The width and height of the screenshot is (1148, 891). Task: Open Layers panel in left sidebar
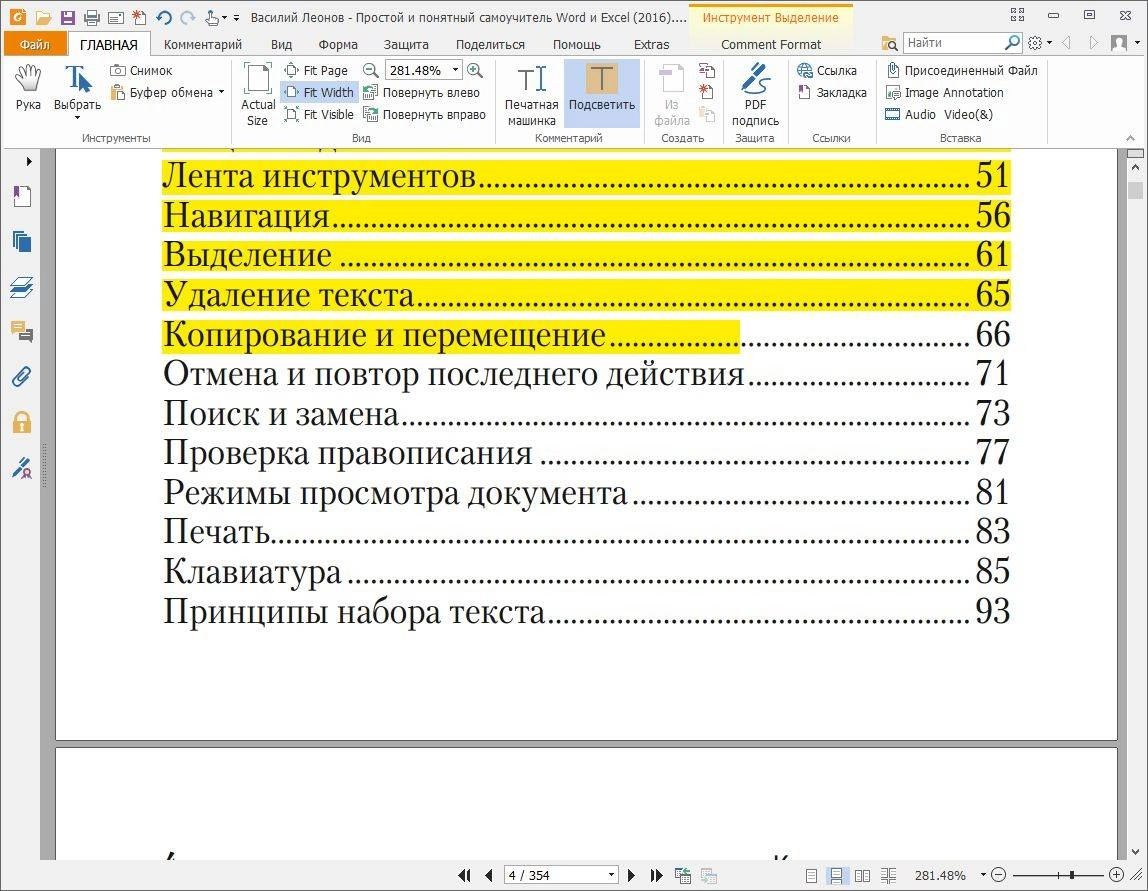click(22, 287)
